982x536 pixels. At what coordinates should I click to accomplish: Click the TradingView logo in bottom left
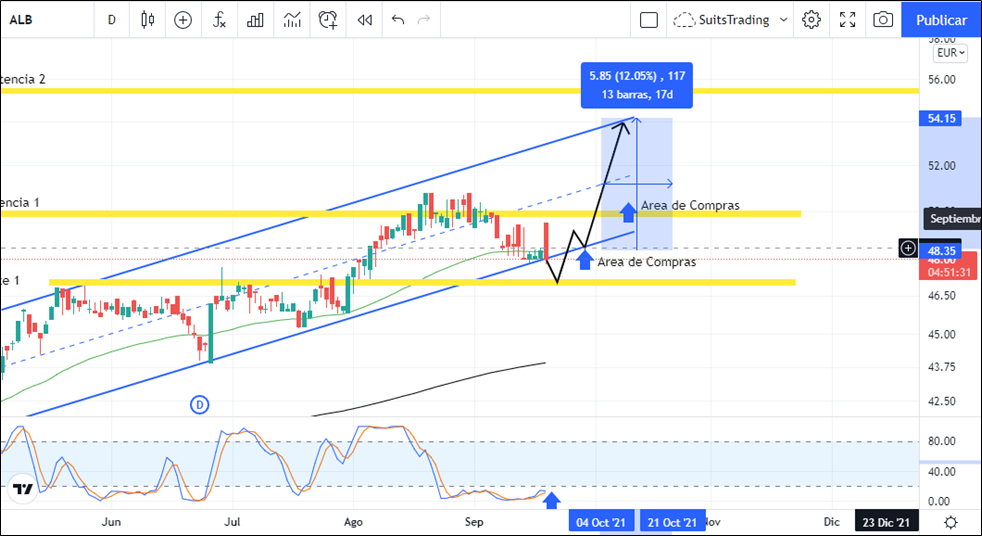(22, 490)
